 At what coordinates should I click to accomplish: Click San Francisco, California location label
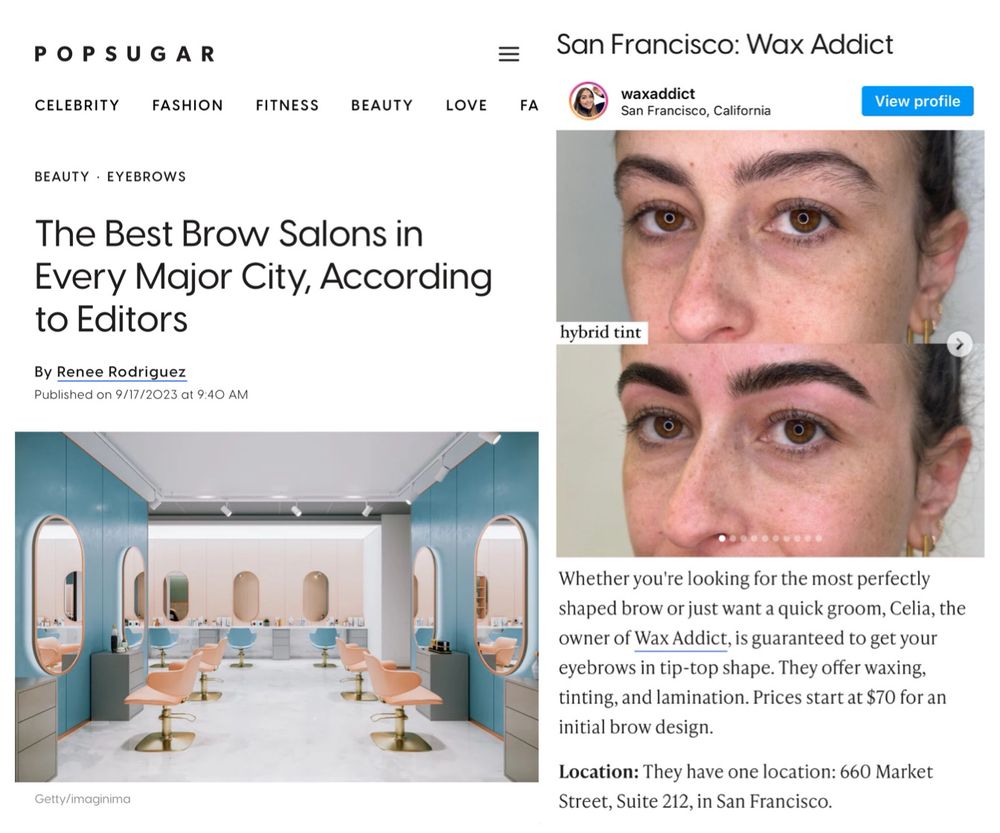[x=695, y=111]
